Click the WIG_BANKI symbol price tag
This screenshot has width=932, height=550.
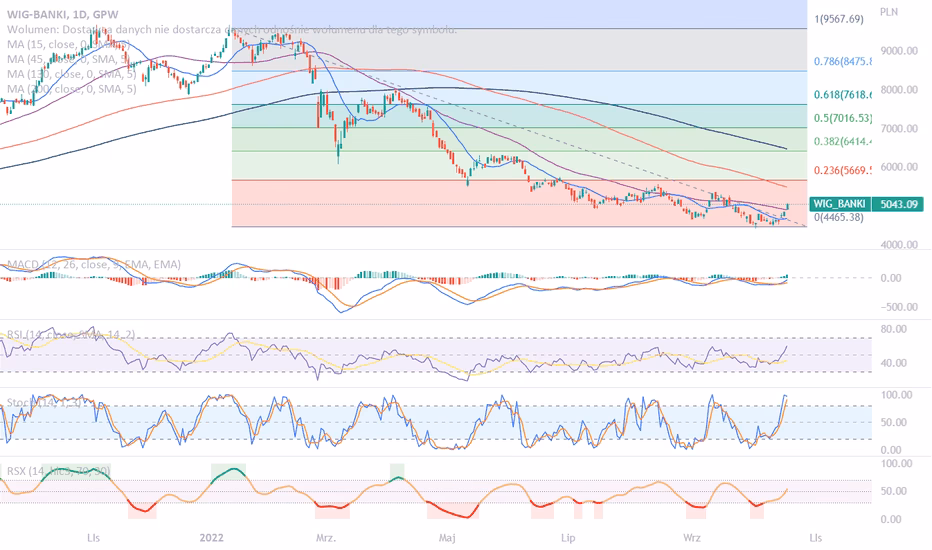(840, 204)
